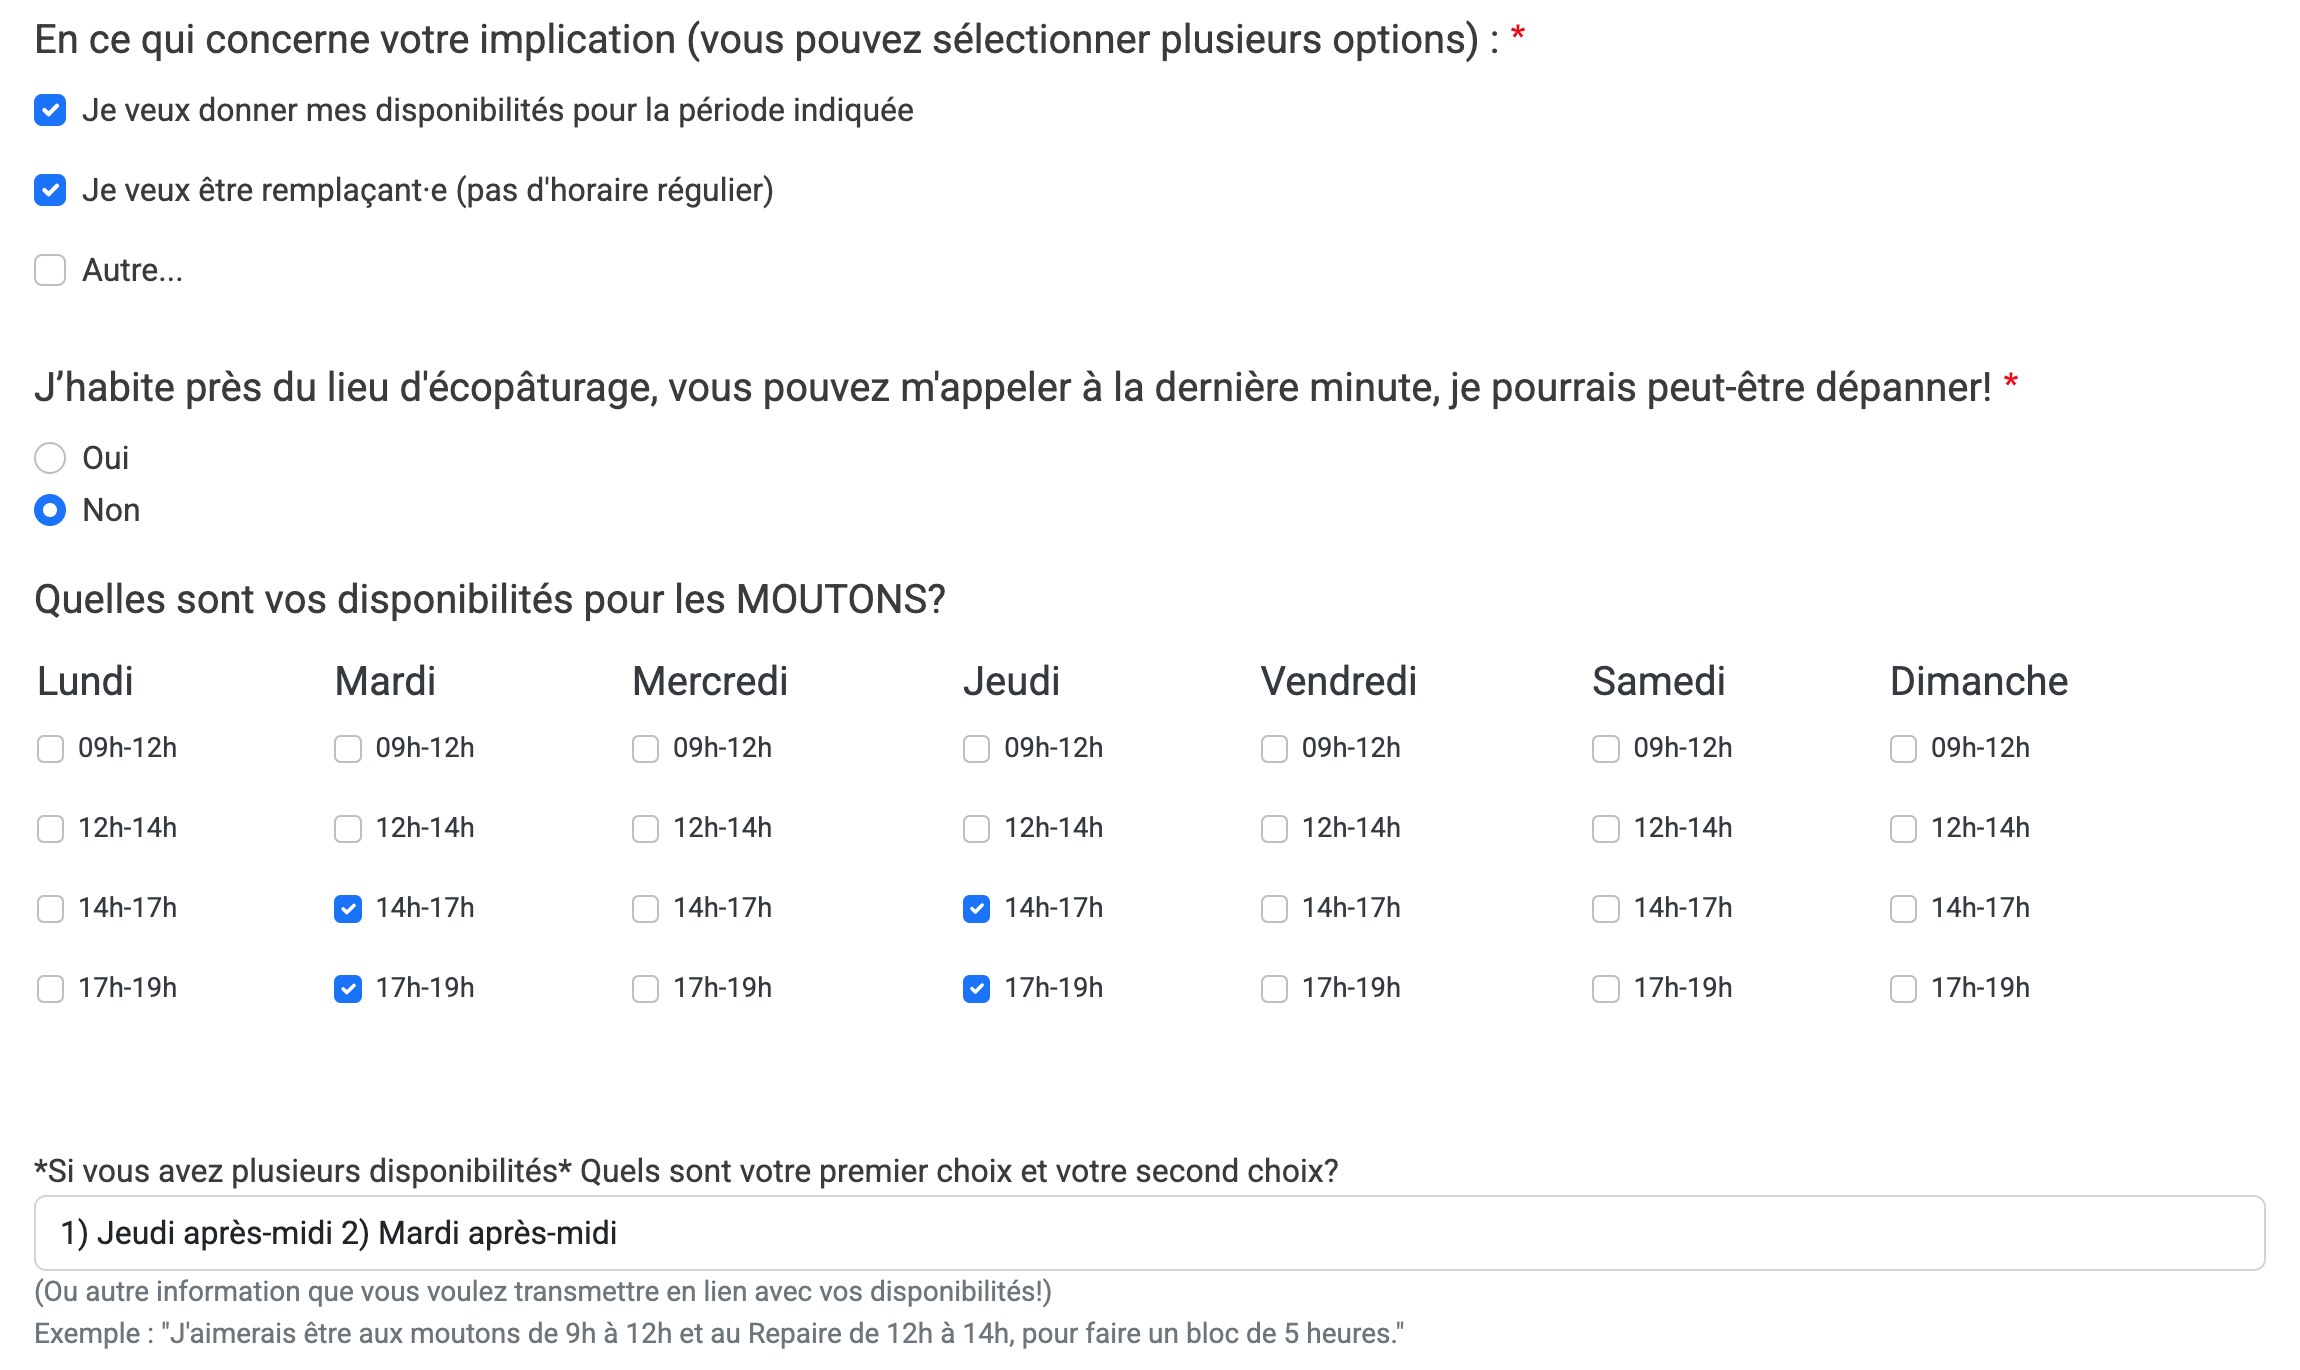Uncheck Jeudi 17h-19h slot

[976, 989]
